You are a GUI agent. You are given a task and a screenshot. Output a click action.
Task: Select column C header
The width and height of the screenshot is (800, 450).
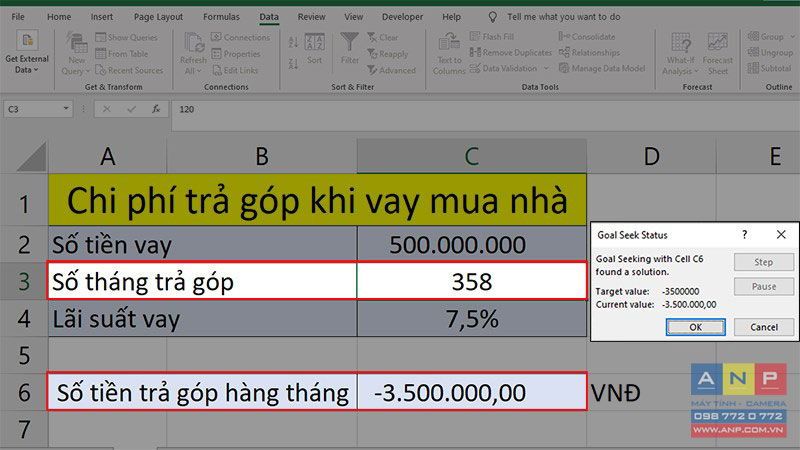coord(472,156)
